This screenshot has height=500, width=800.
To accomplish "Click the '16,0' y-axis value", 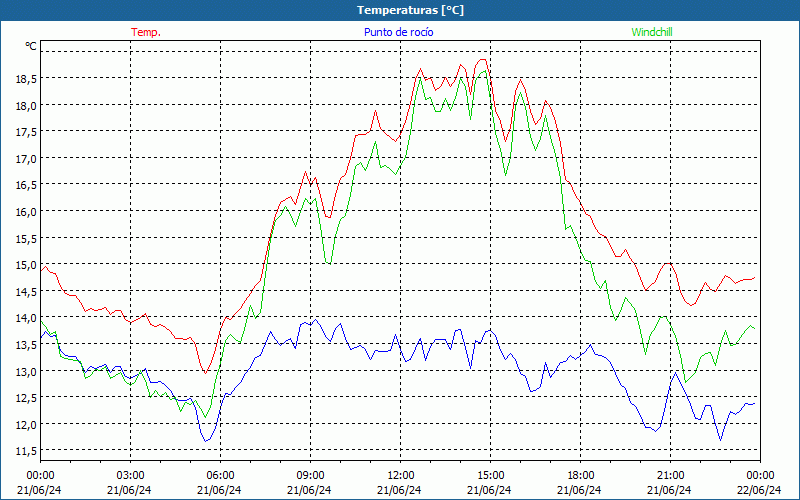I will point(26,212).
